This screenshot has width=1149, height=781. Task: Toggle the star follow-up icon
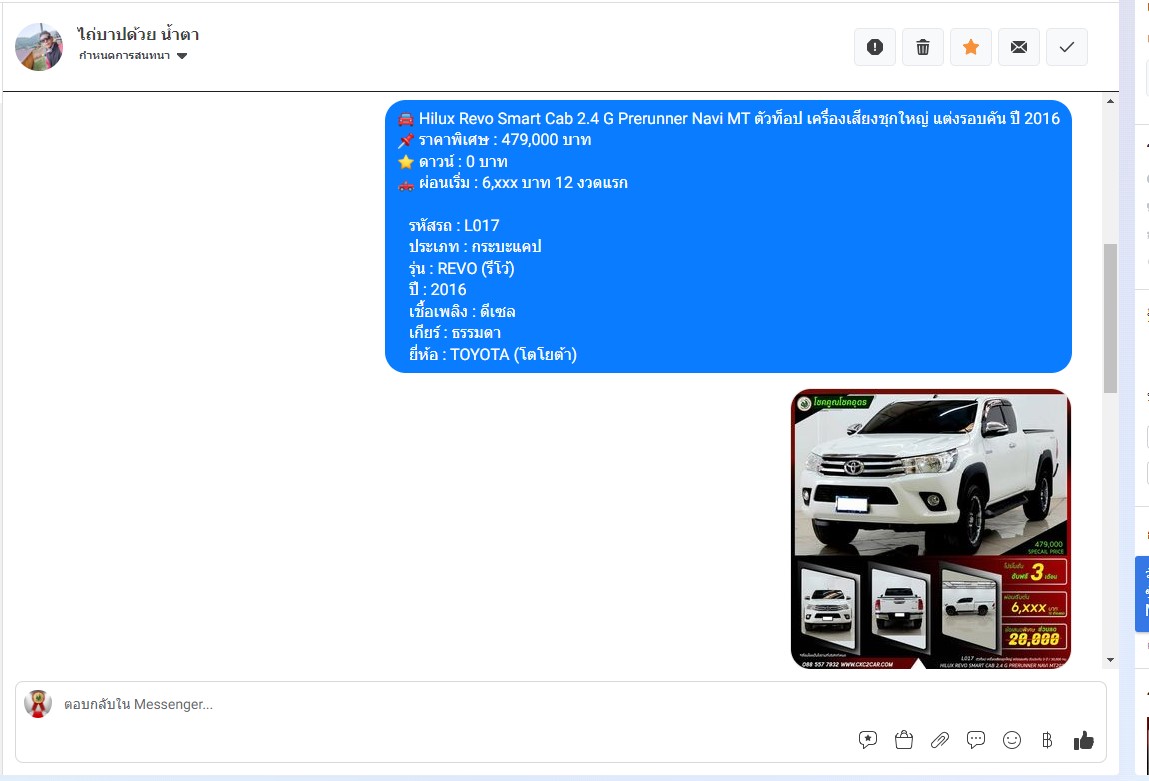point(971,47)
